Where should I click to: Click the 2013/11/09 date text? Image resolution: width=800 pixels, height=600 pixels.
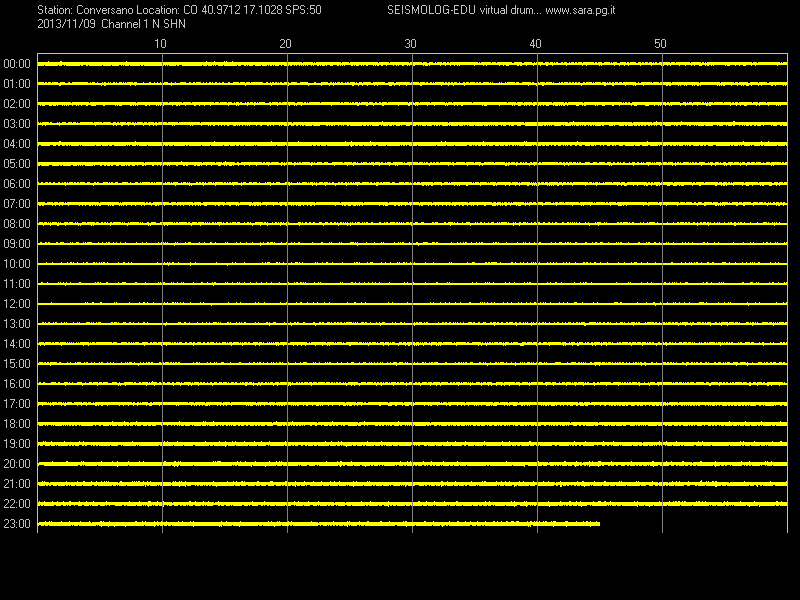click(x=66, y=24)
